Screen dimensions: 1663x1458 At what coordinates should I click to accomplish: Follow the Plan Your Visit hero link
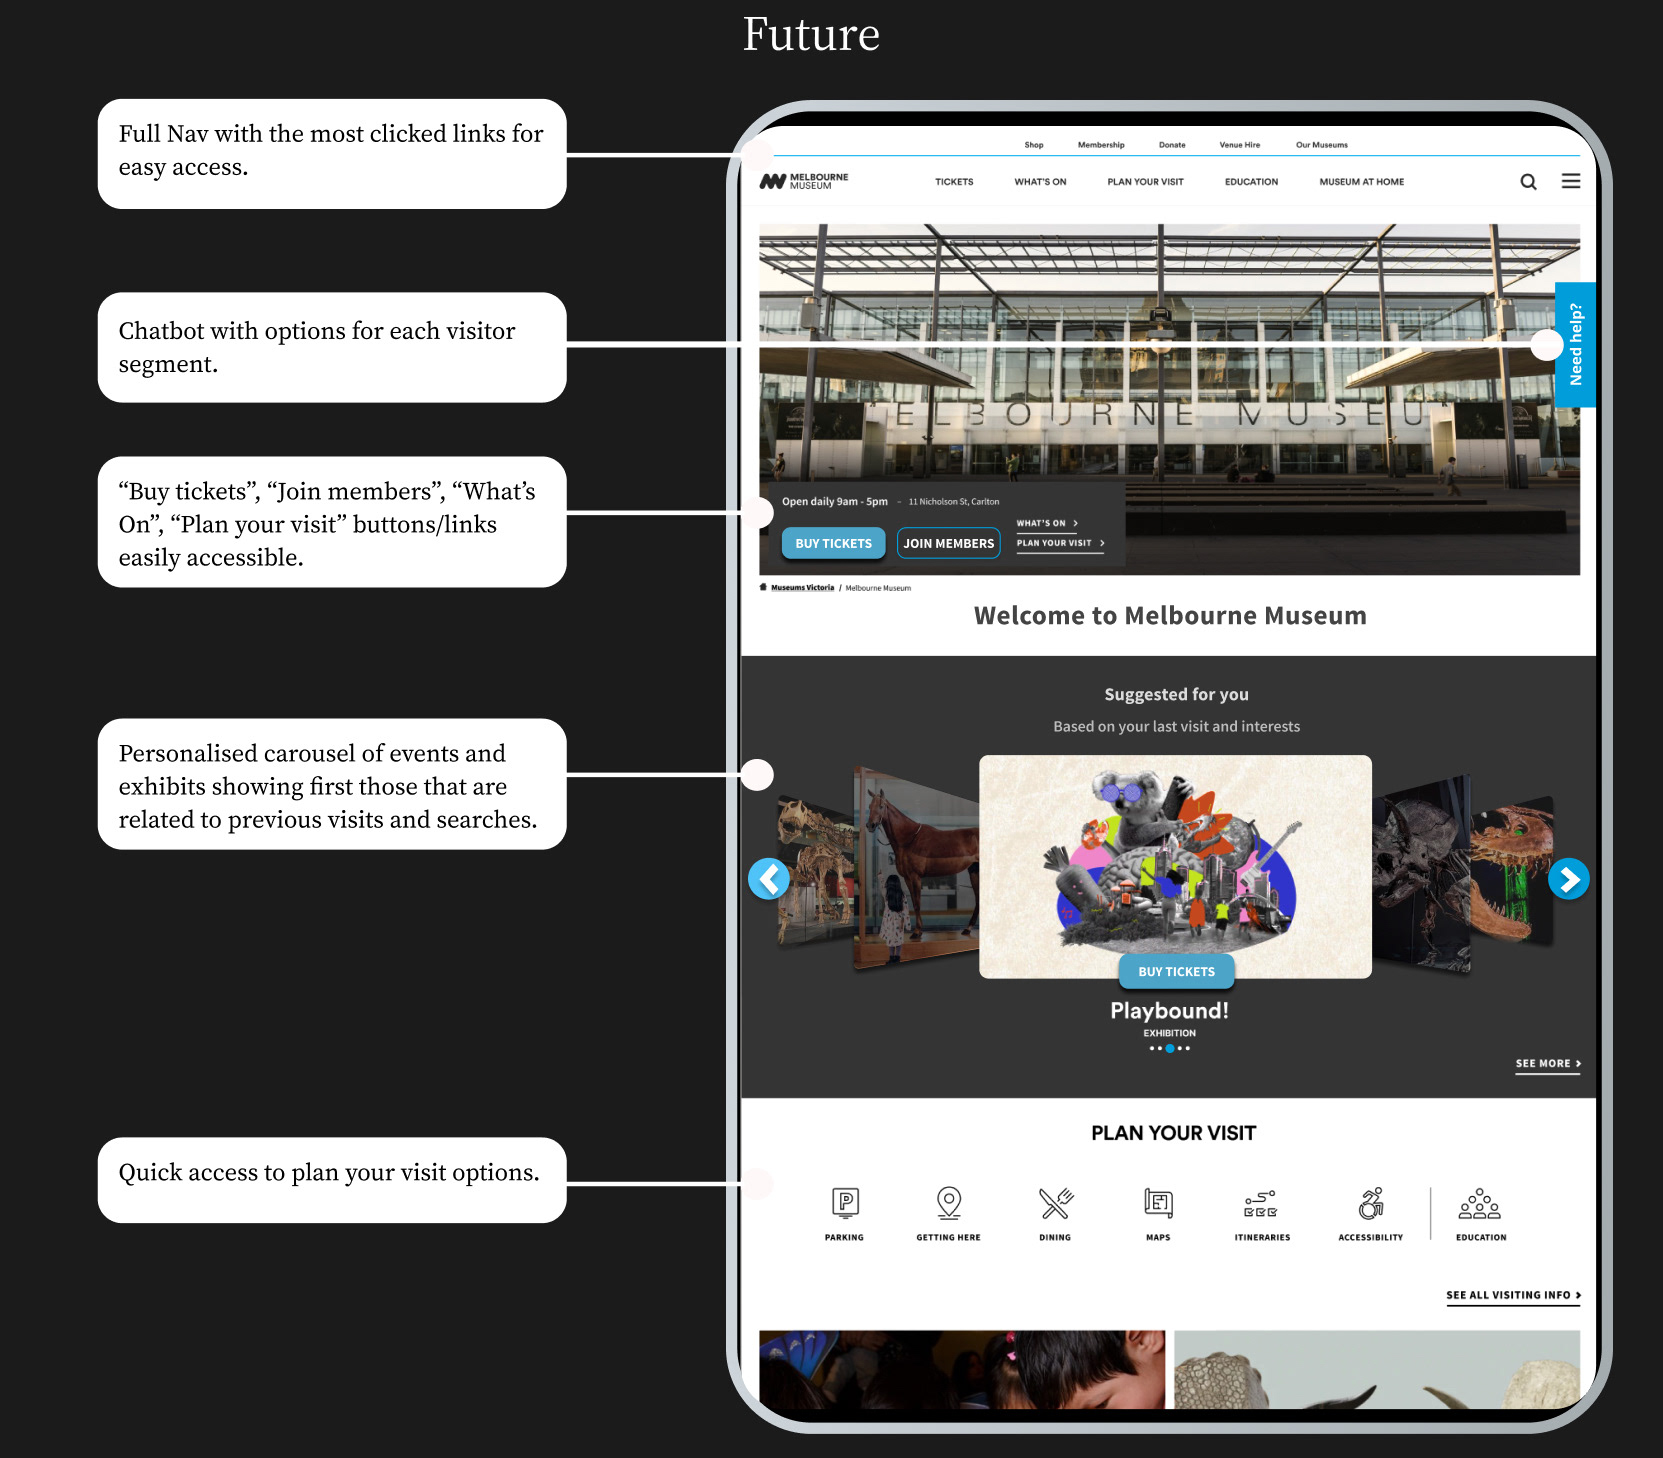point(1061,543)
